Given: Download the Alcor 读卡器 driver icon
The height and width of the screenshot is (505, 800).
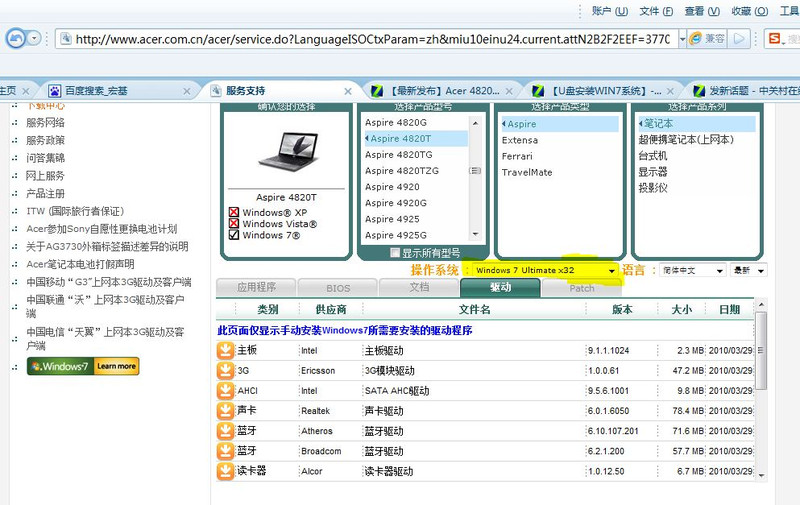Looking at the screenshot, I should point(226,471).
